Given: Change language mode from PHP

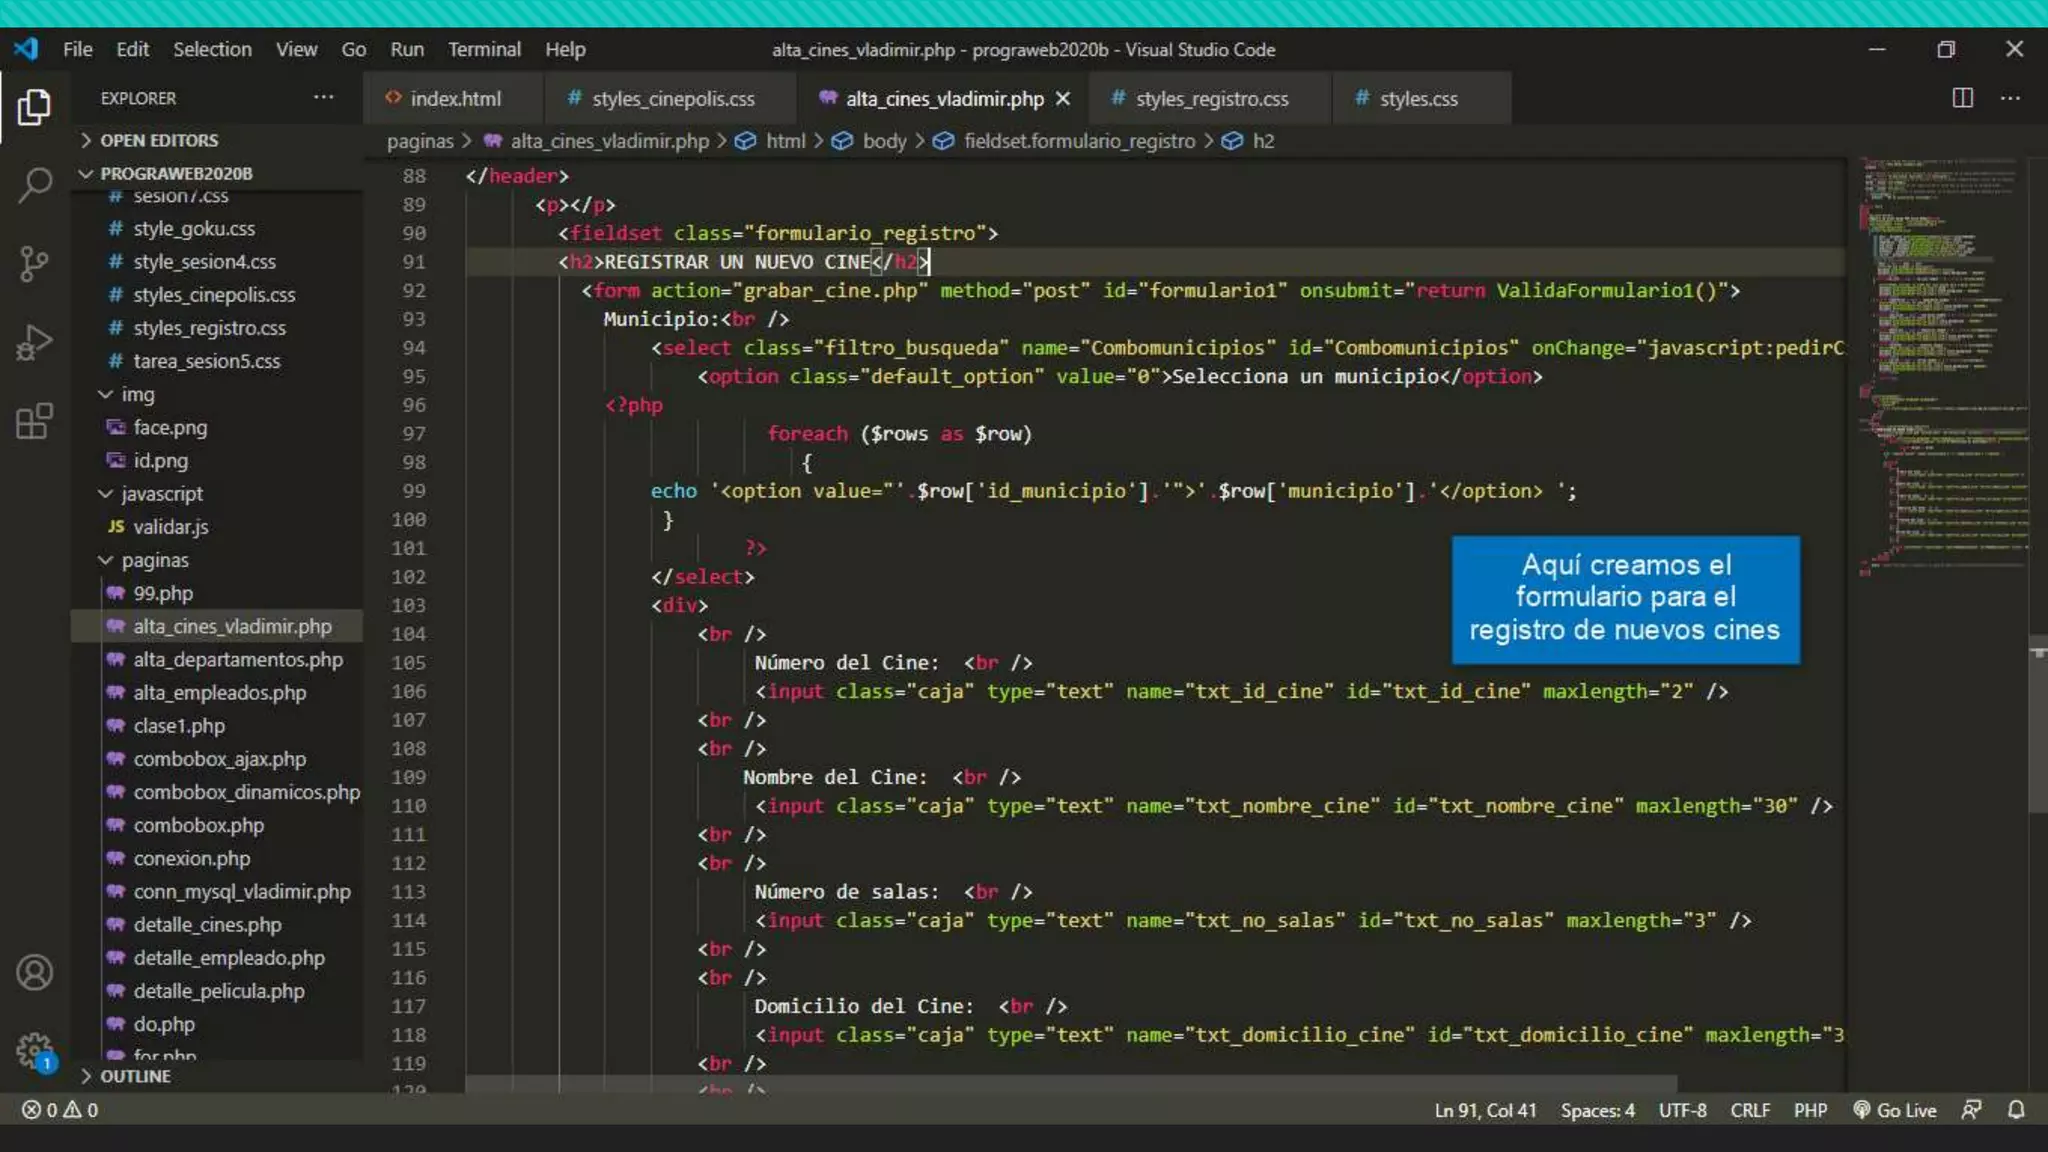Looking at the screenshot, I should point(1810,1110).
